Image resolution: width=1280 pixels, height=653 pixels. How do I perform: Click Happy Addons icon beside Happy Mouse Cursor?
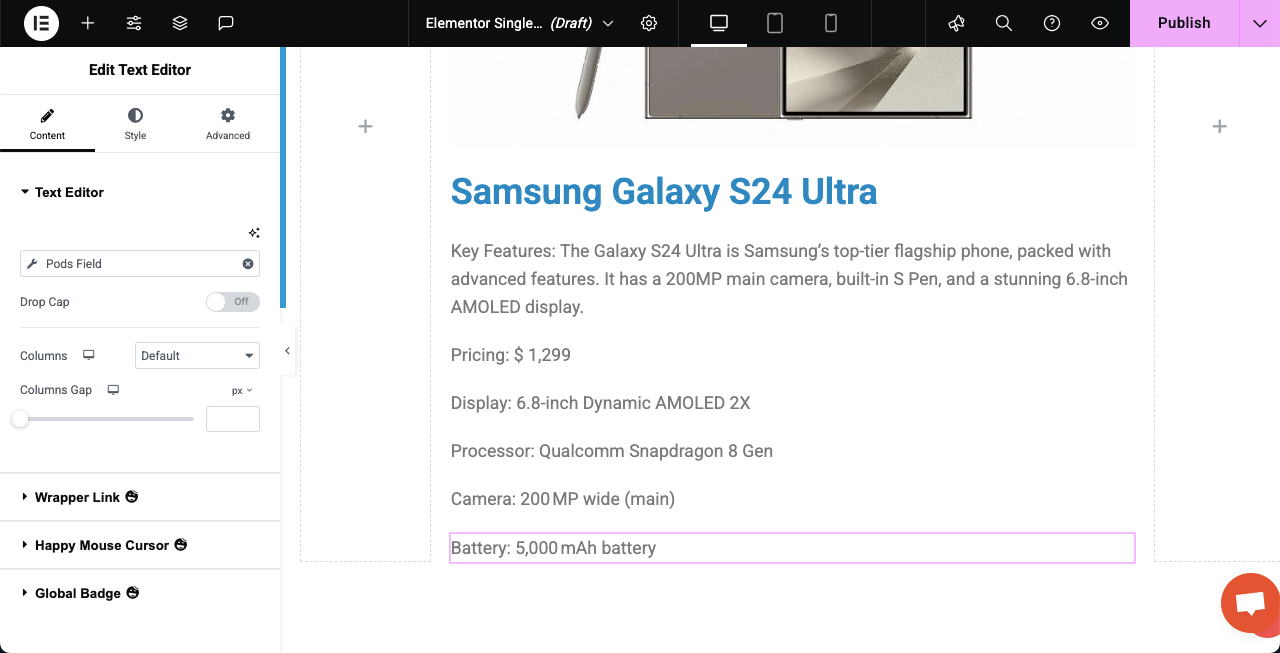click(x=181, y=545)
